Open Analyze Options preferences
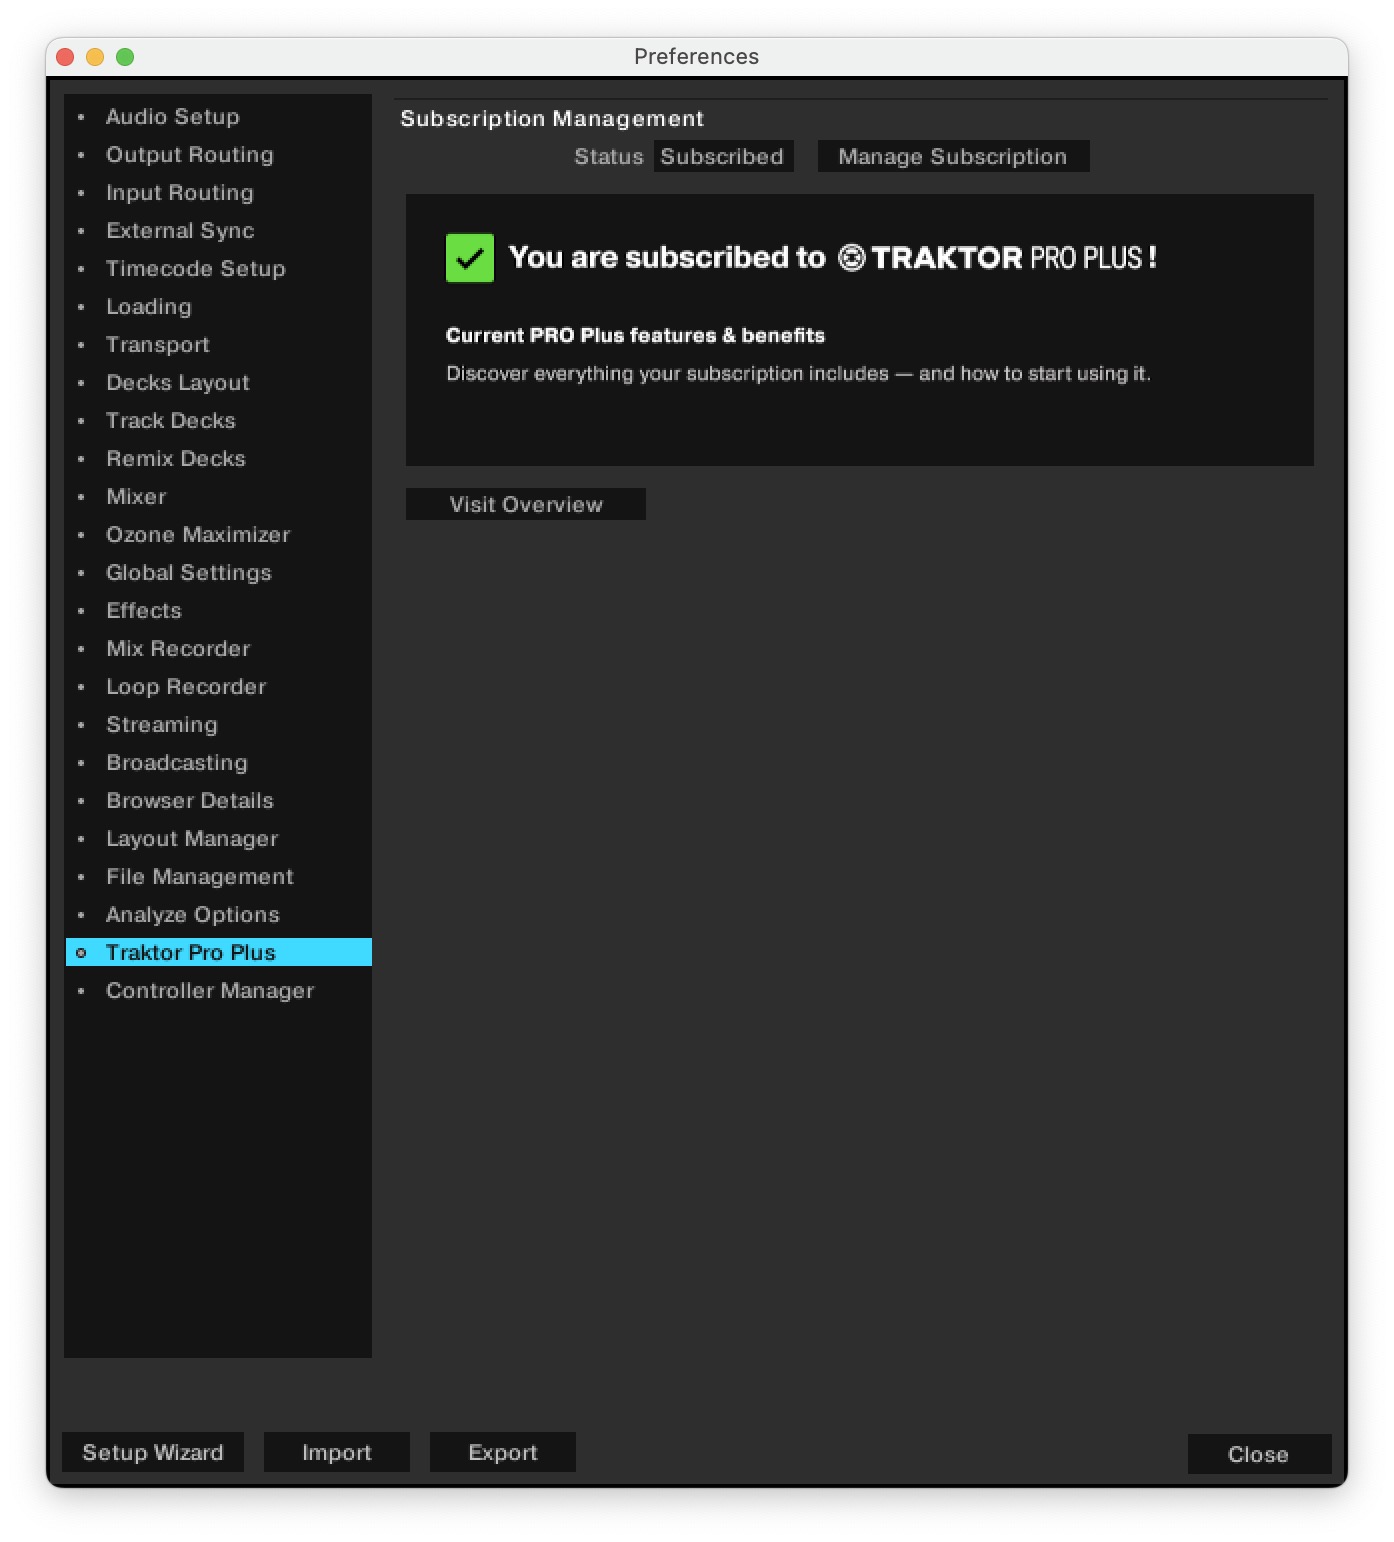Image resolution: width=1394 pixels, height=1542 pixels. [x=192, y=915]
